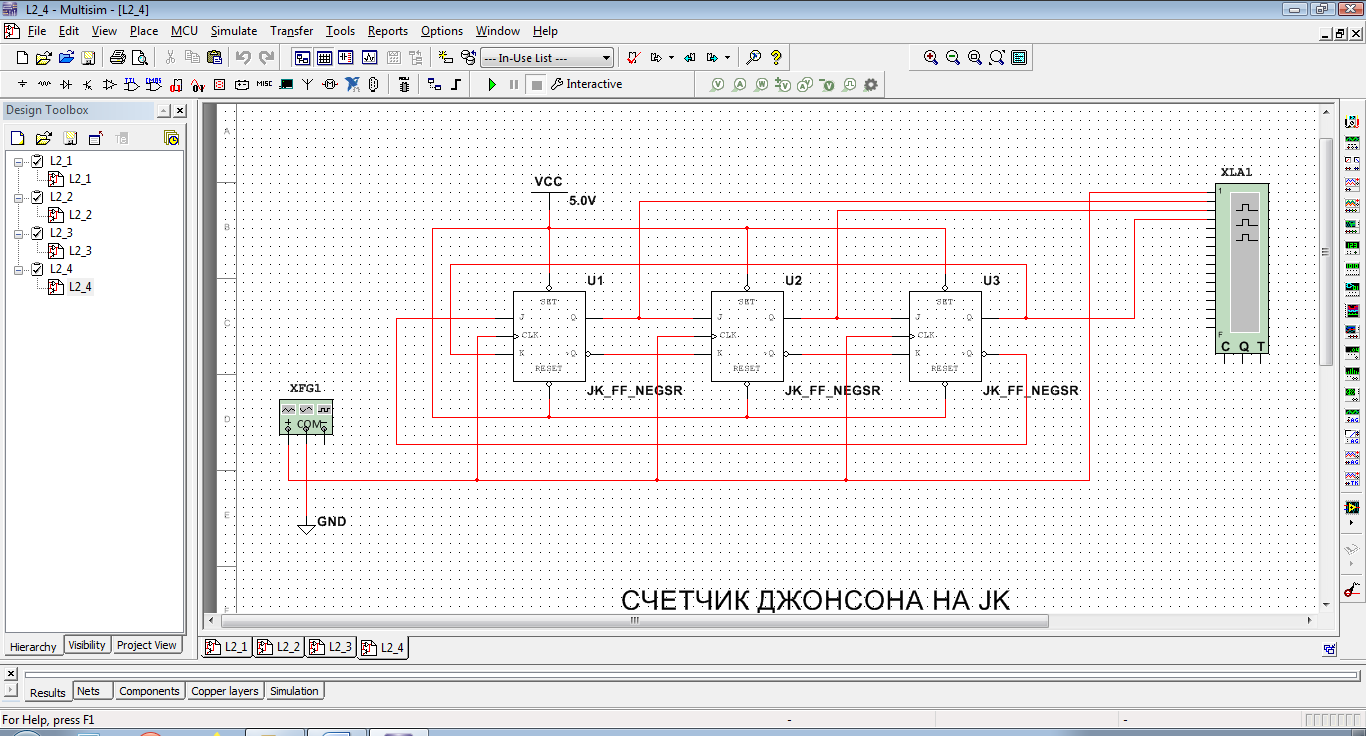Toggle the L2_3 design checkbox
Viewport: 1366px width, 736px height.
point(37,233)
